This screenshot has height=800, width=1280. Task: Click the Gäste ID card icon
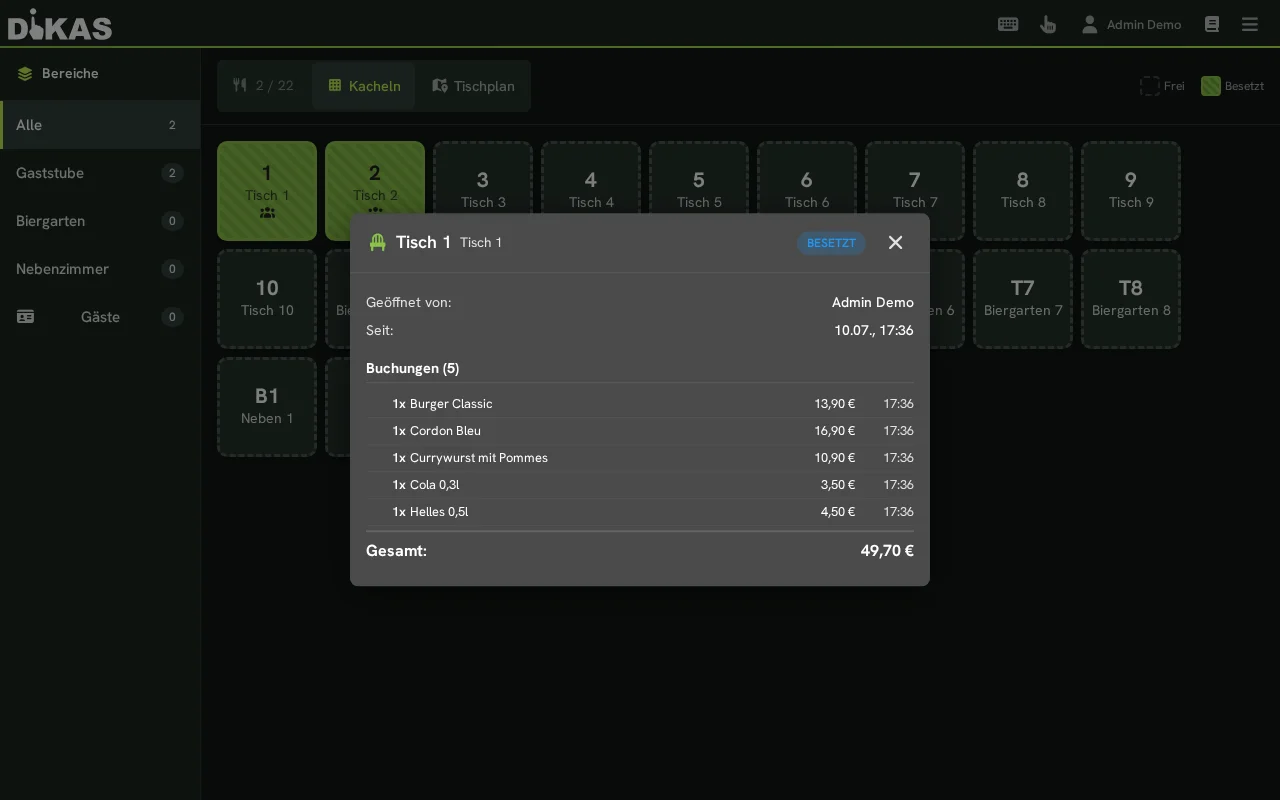coord(25,317)
